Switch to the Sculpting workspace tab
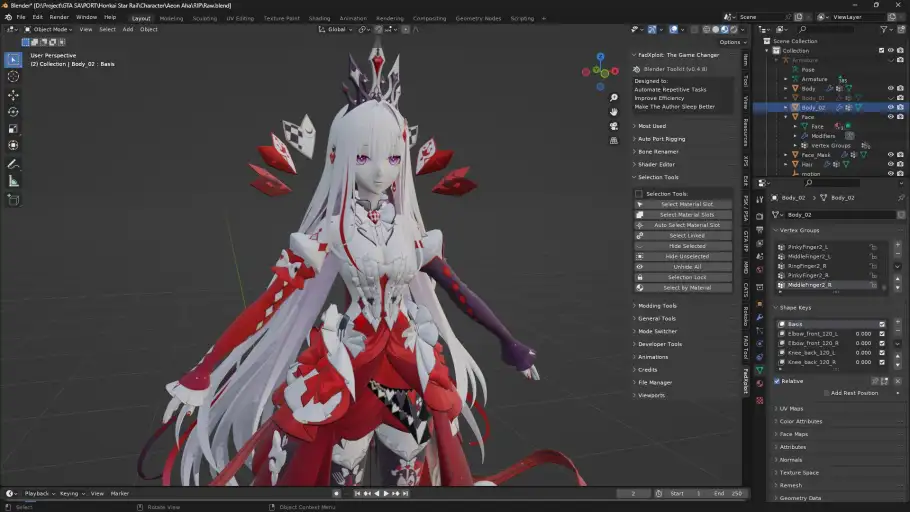The width and height of the screenshot is (910, 512). point(204,18)
